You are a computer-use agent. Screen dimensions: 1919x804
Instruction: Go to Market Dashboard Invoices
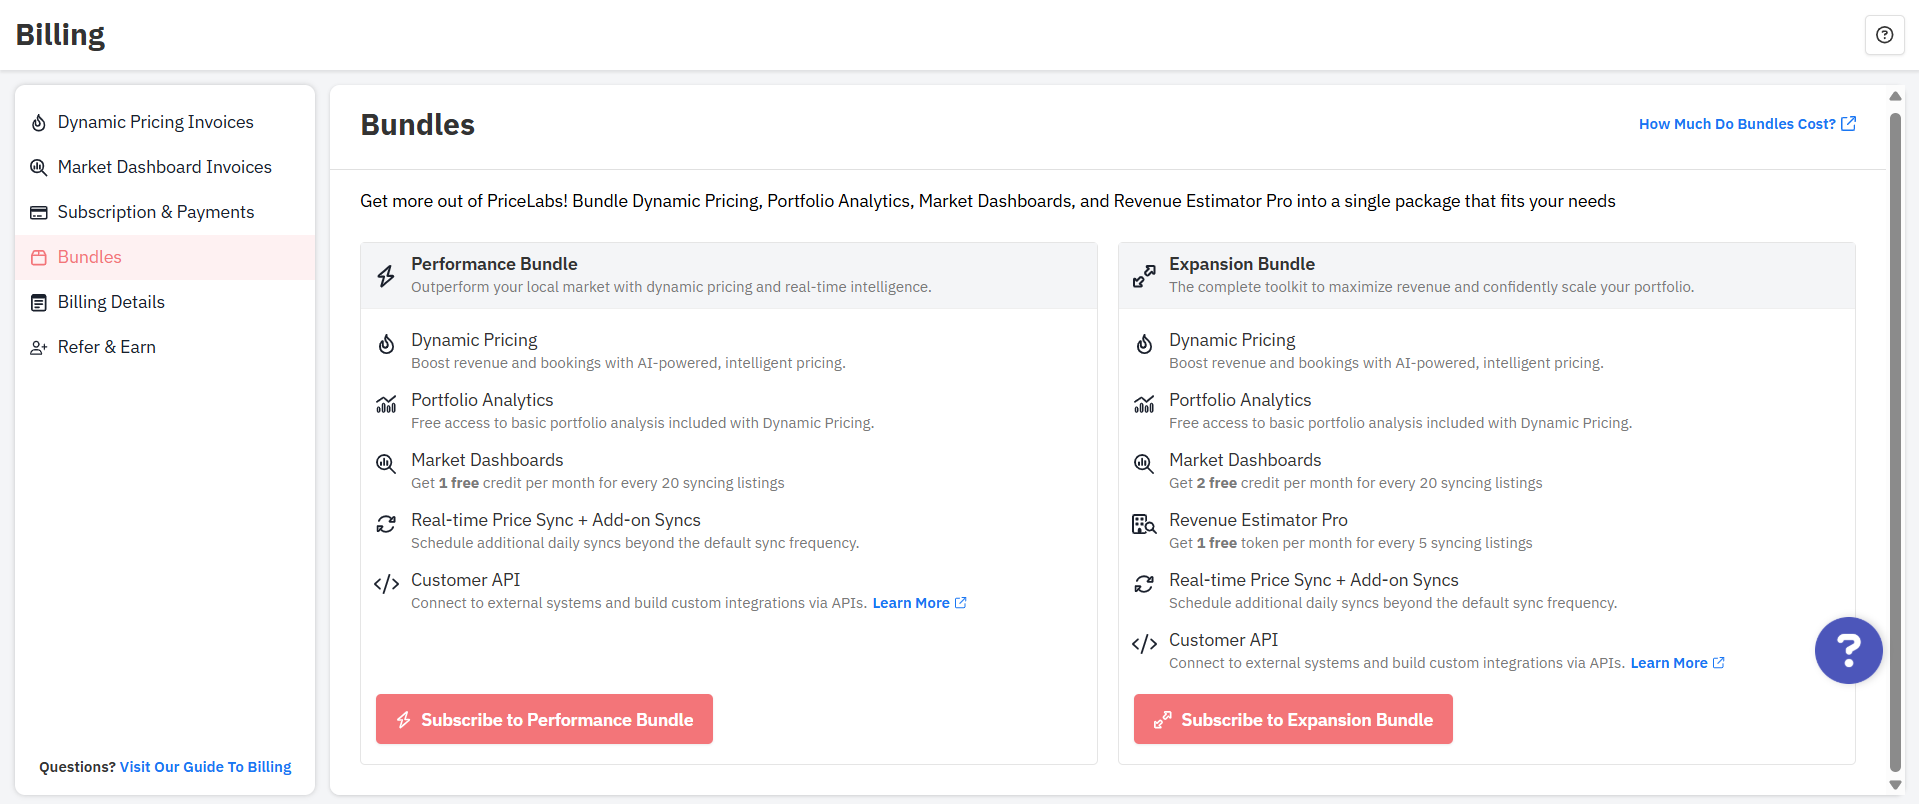point(165,167)
